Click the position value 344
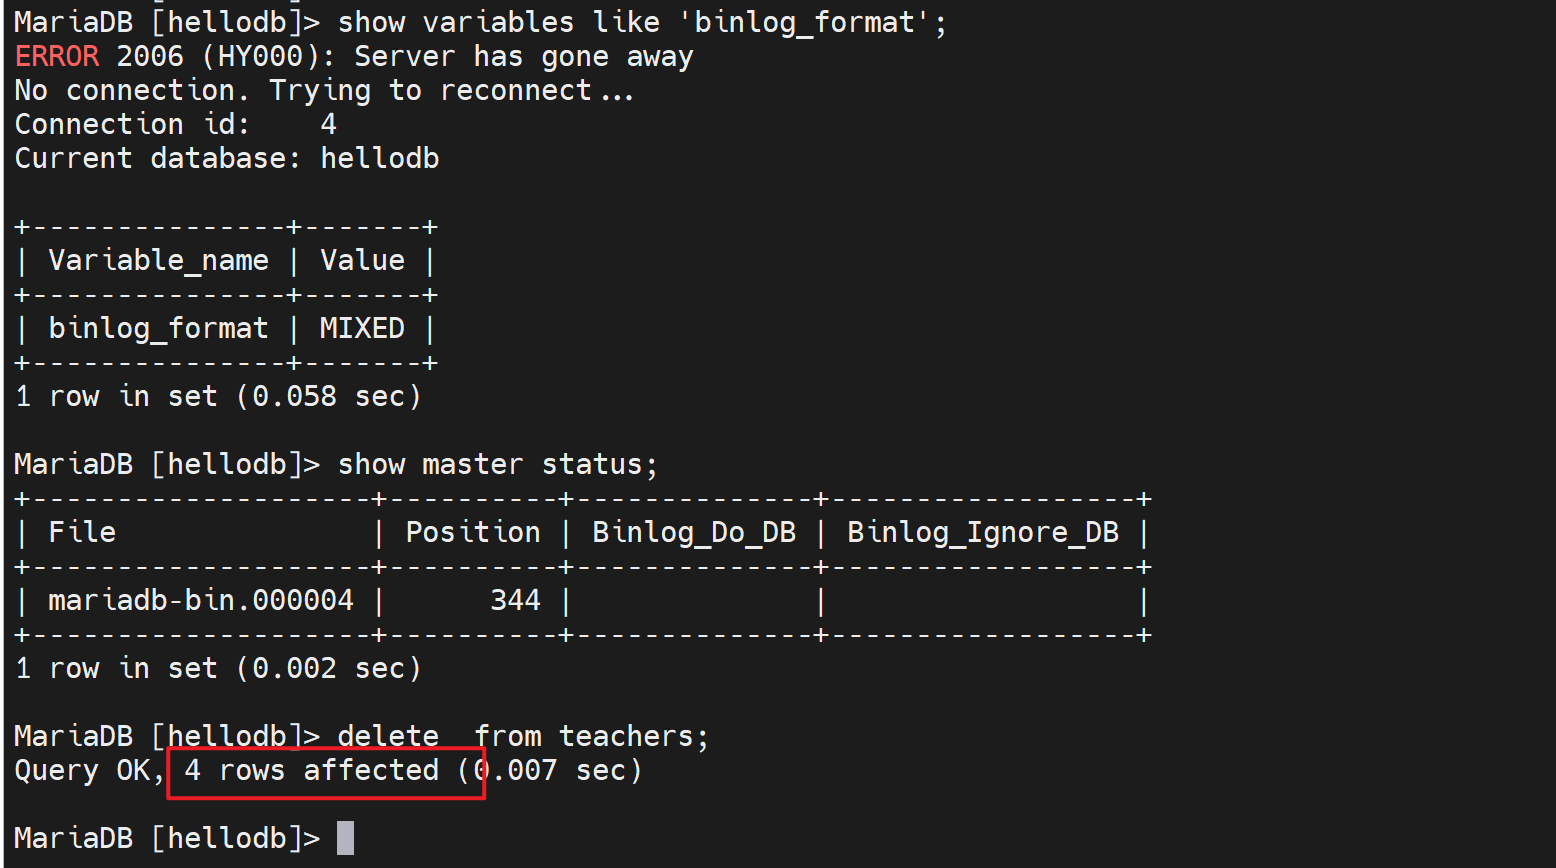The height and width of the screenshot is (868, 1556). (515, 600)
